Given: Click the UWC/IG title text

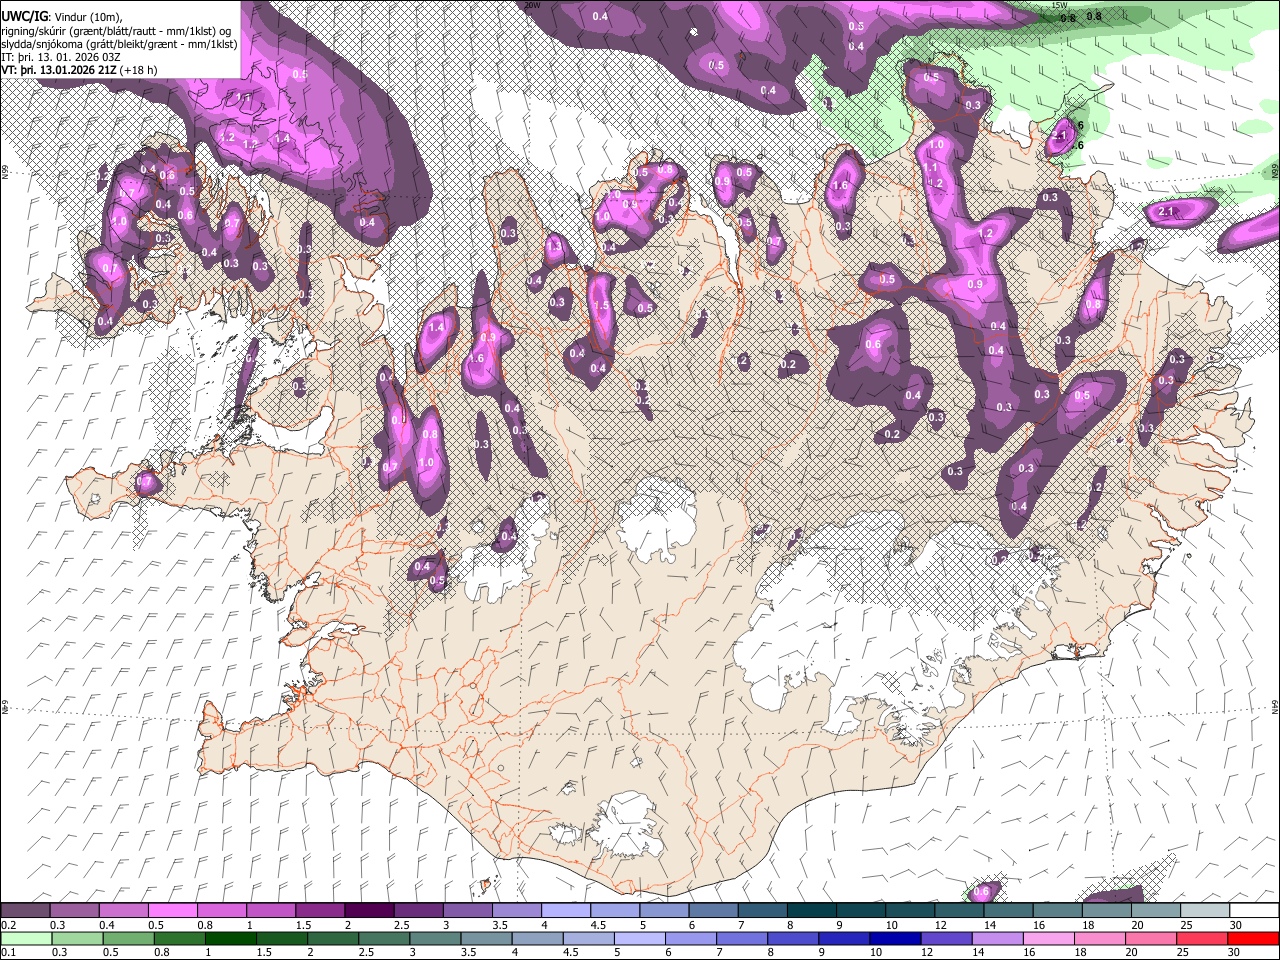Looking at the screenshot, I should (x=24, y=17).
